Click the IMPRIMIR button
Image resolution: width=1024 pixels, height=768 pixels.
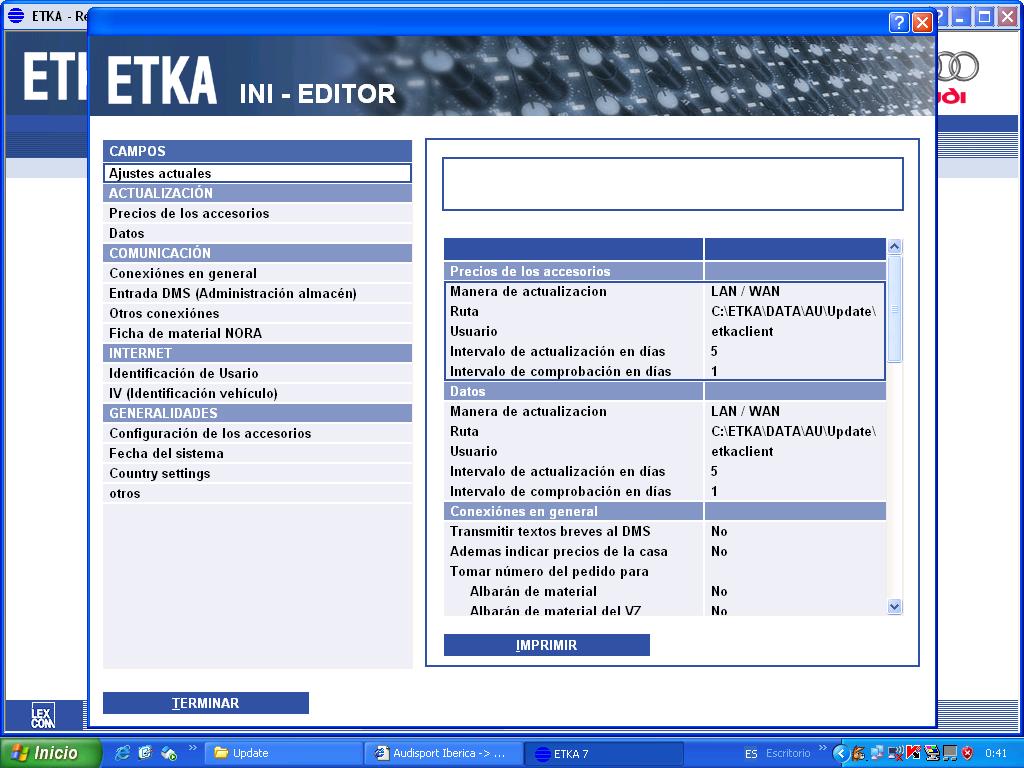547,645
